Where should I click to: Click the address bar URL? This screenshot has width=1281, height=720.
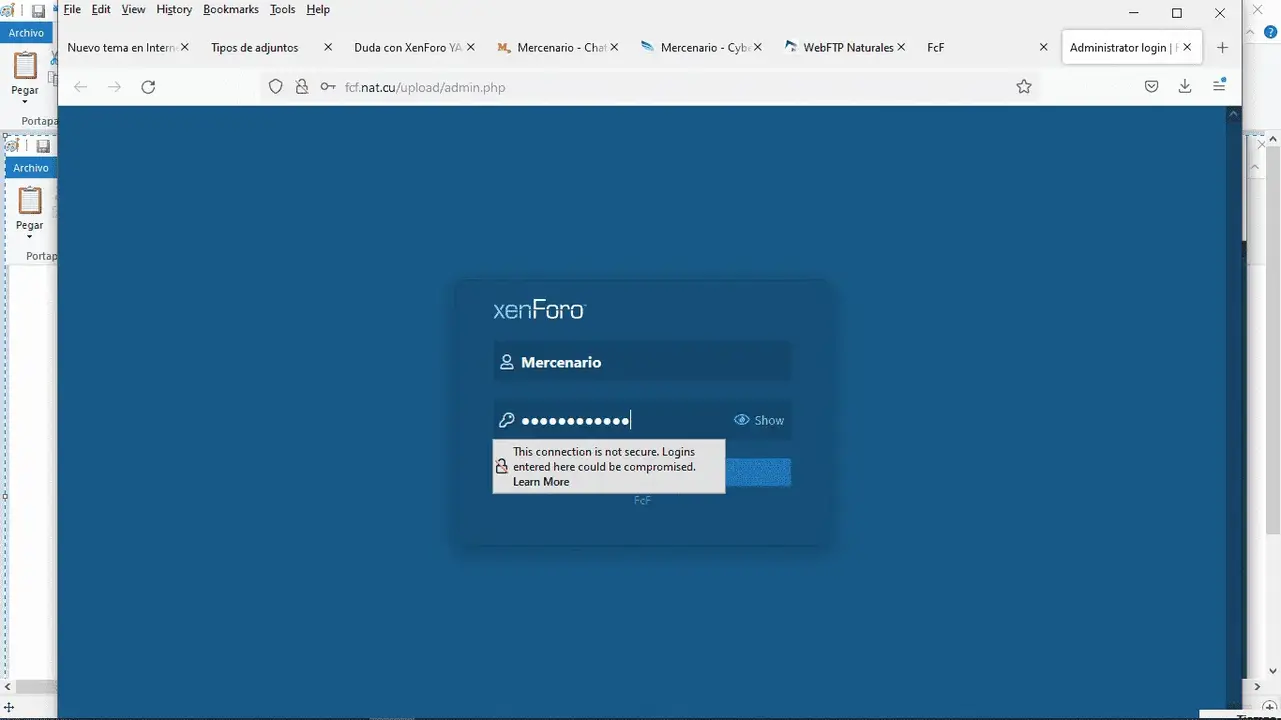click(425, 87)
